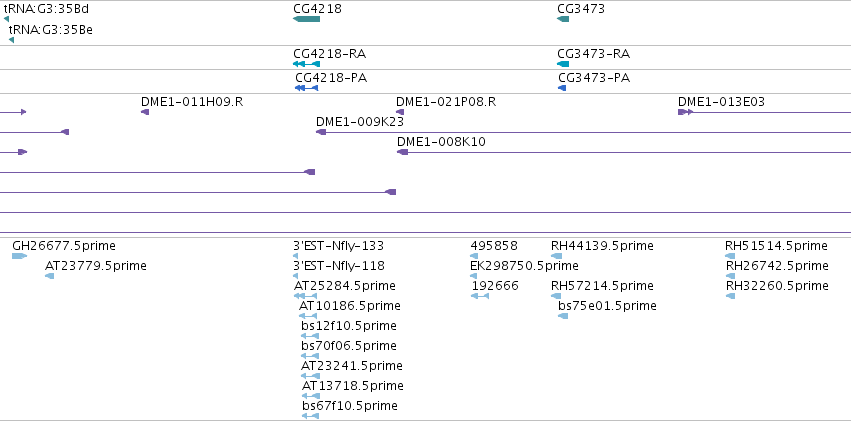Select the AT25284.5prime EST glyph
Viewport: 851px width, 421px height.
(305, 296)
